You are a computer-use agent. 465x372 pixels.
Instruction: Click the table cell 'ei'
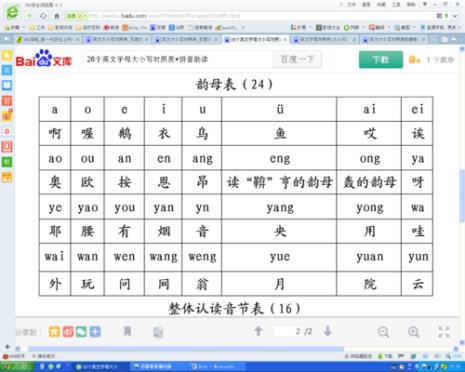pyautogui.click(x=417, y=109)
